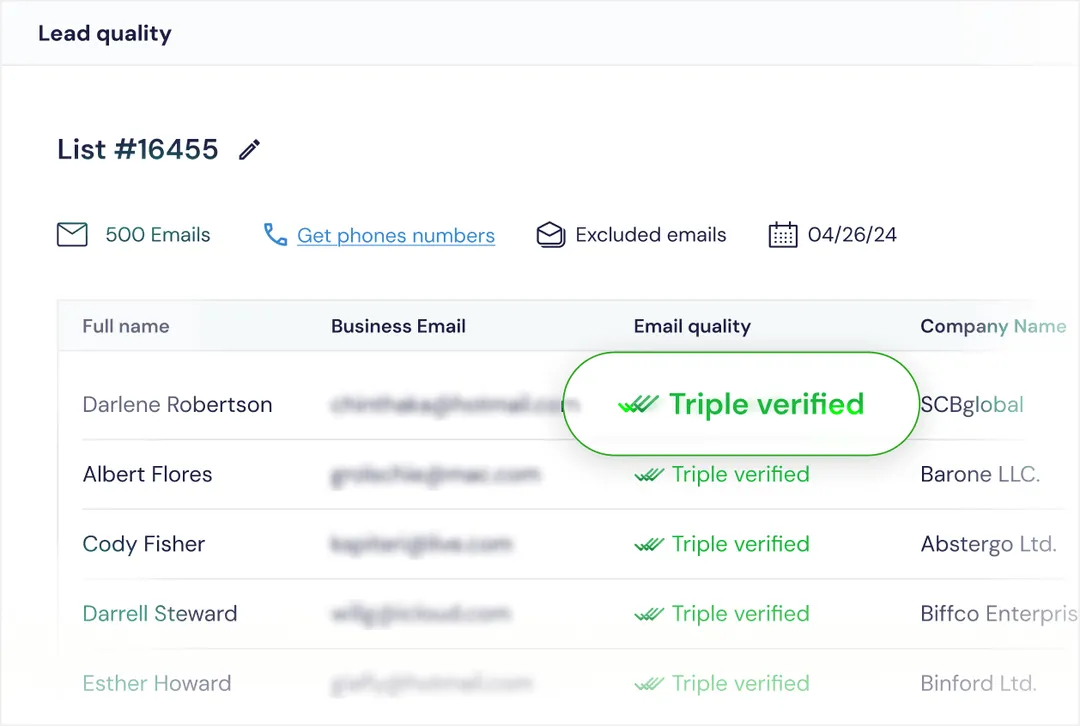
Task: Click the highlighted Triple verified badge
Action: 742,404
